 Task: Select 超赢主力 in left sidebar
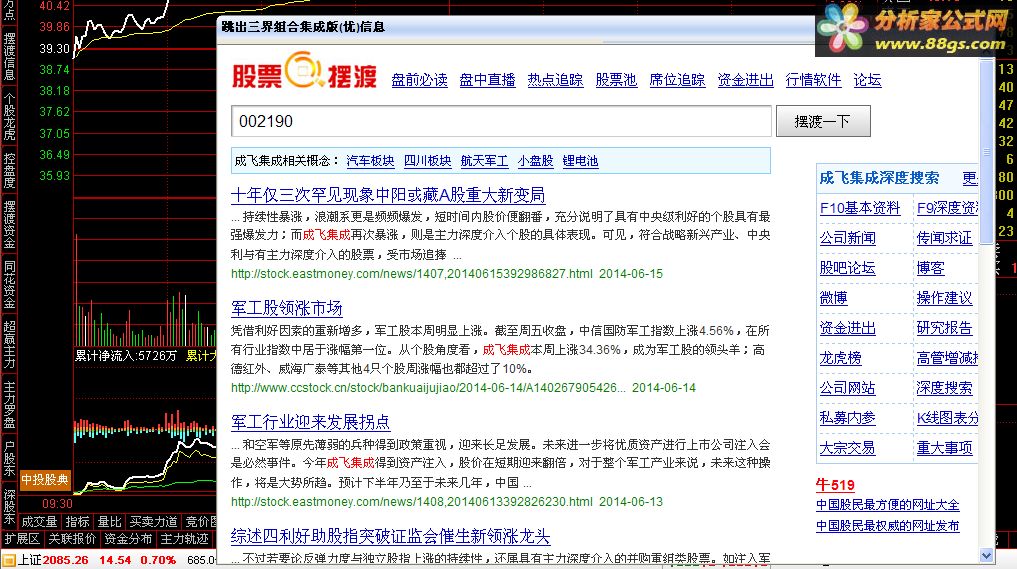[9, 345]
